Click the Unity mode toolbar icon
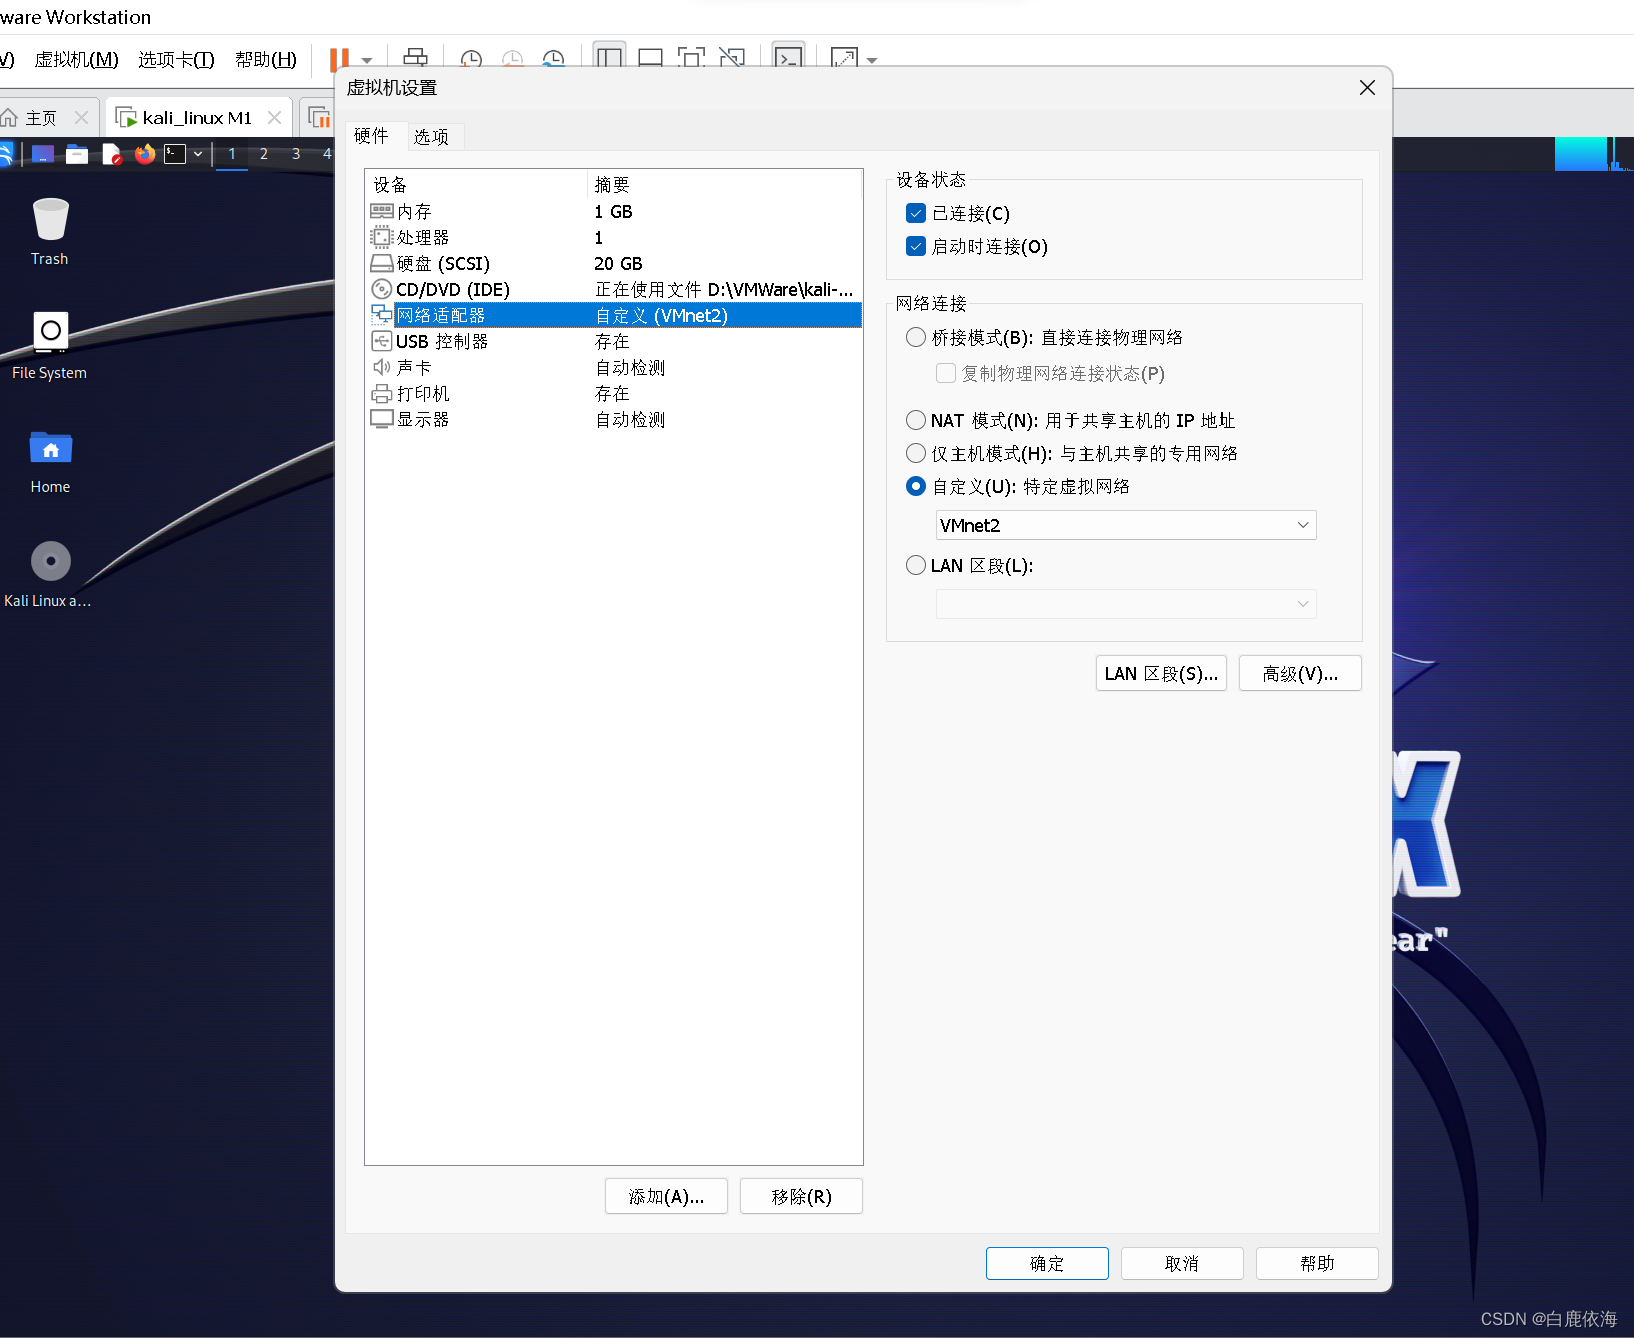1634x1338 pixels. [732, 58]
